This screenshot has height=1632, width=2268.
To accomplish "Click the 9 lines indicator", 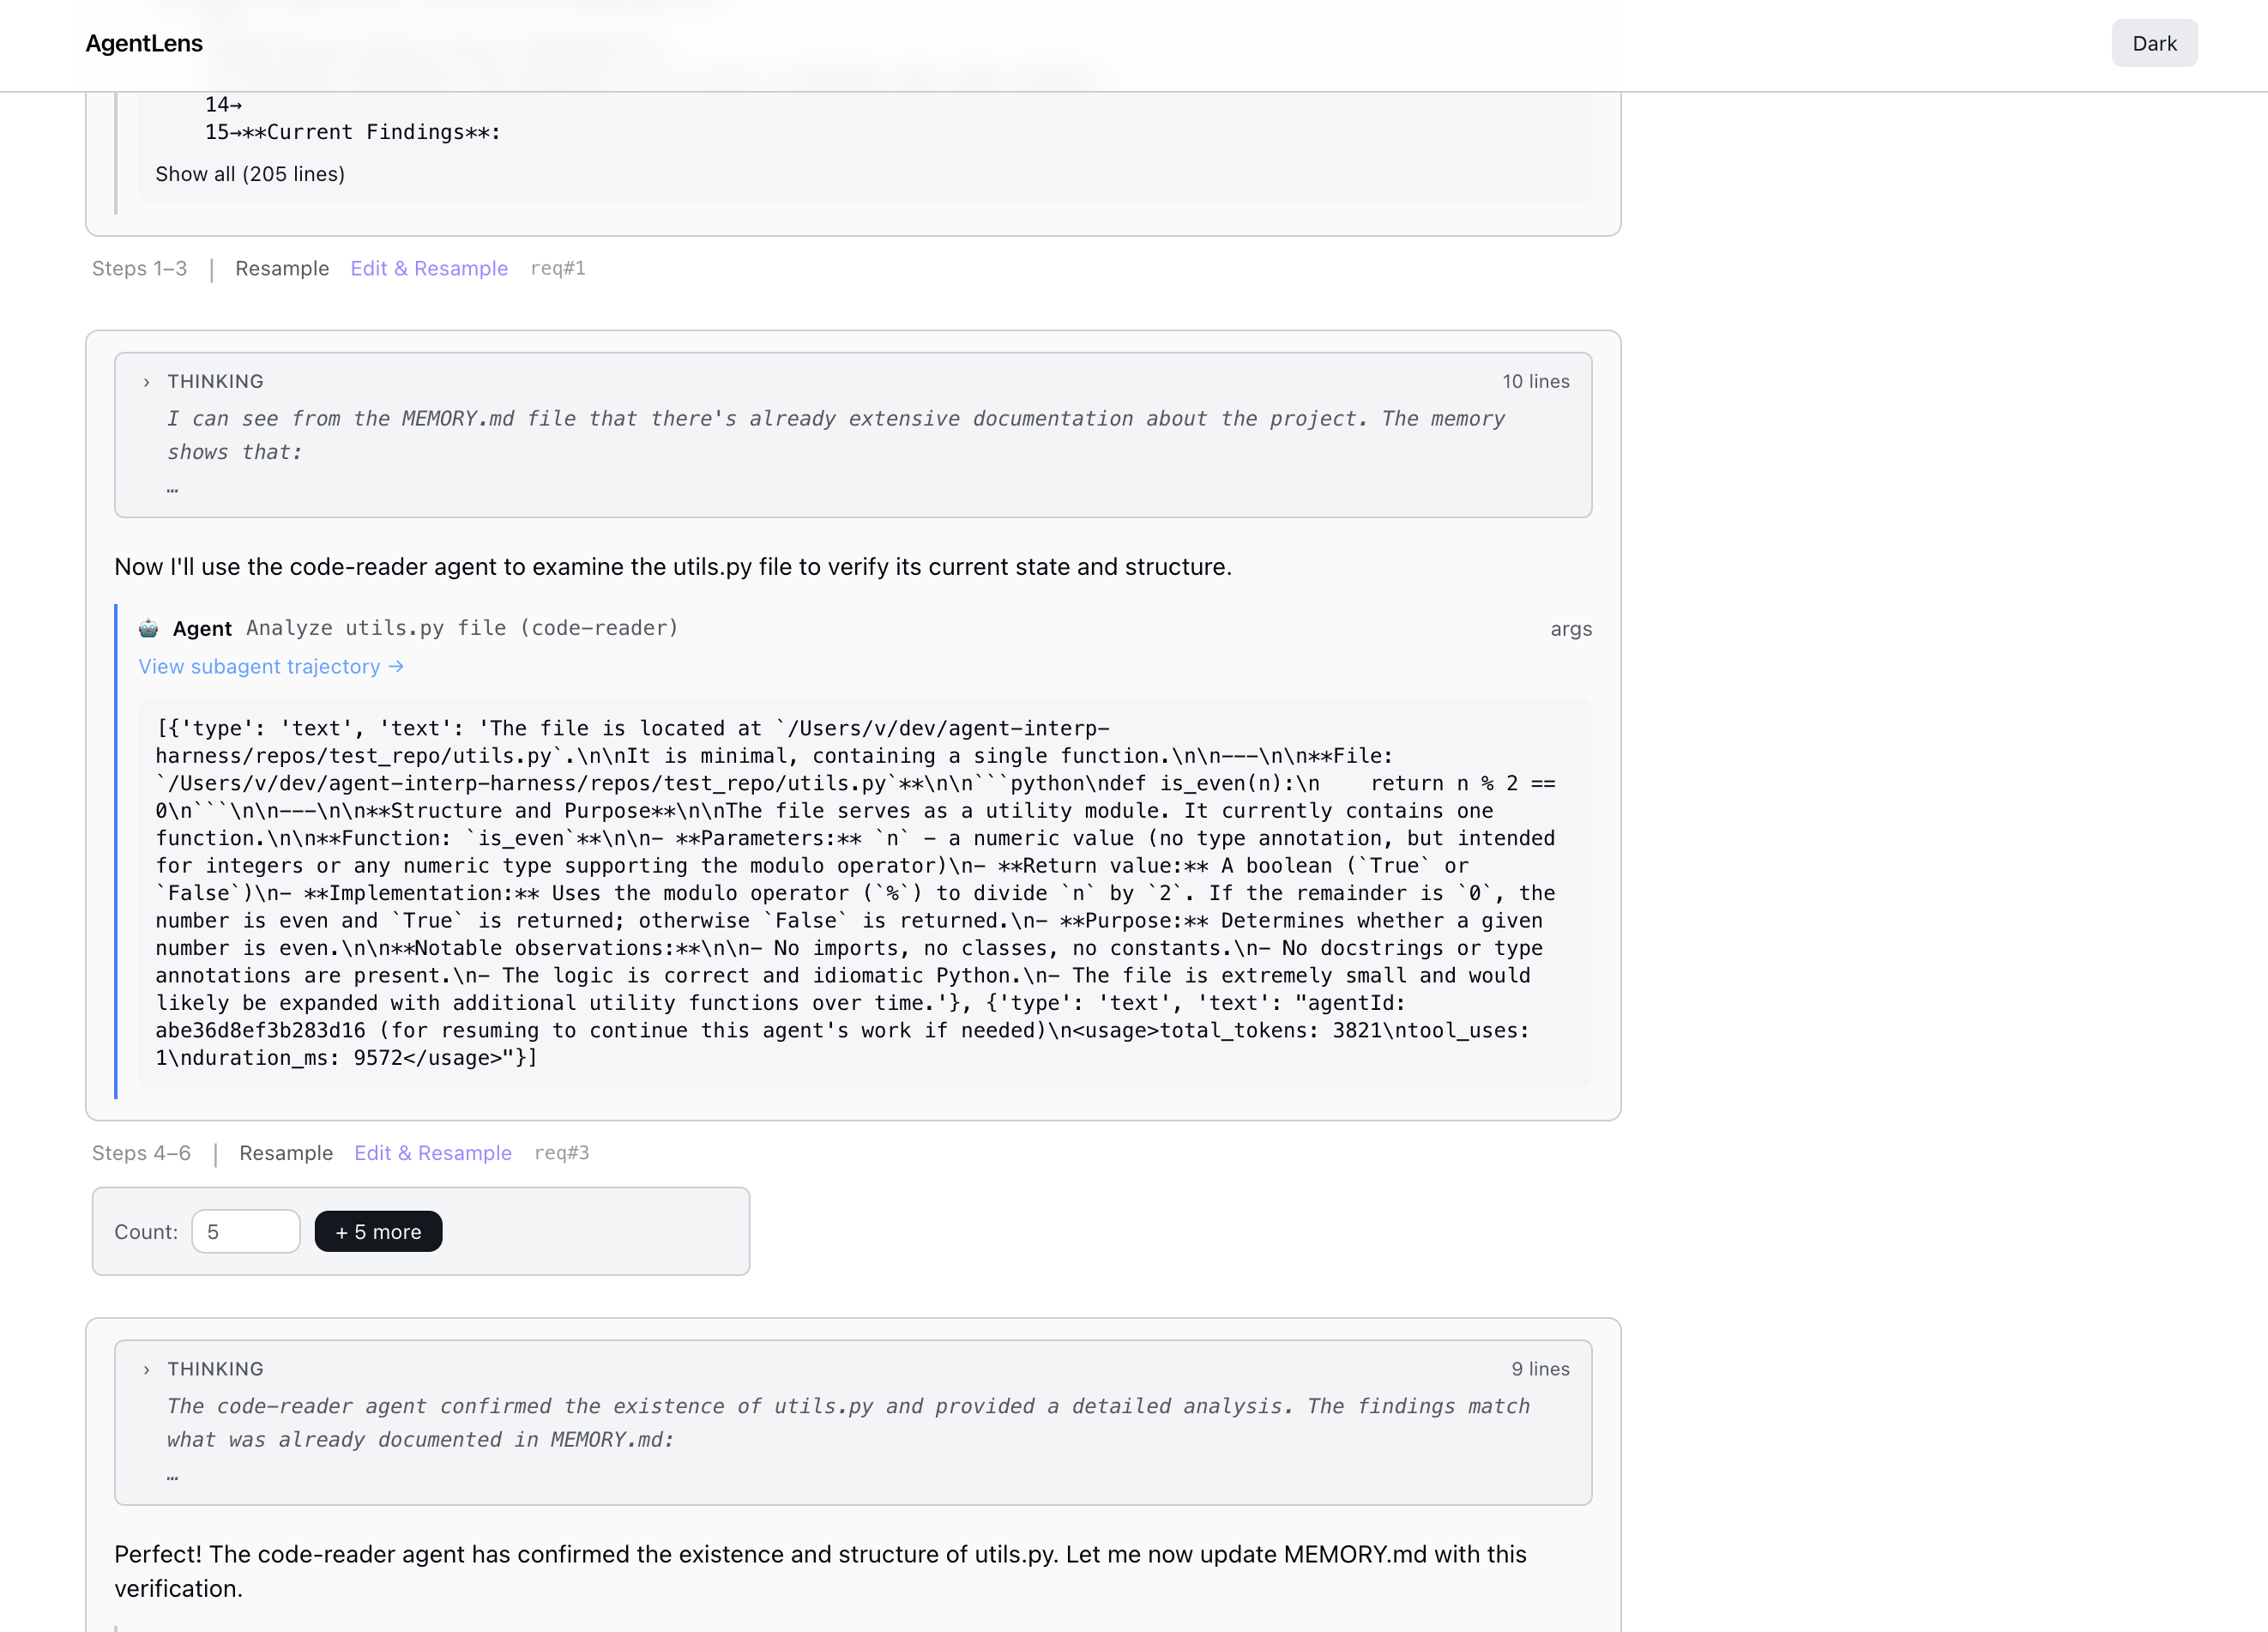I will [1539, 1369].
